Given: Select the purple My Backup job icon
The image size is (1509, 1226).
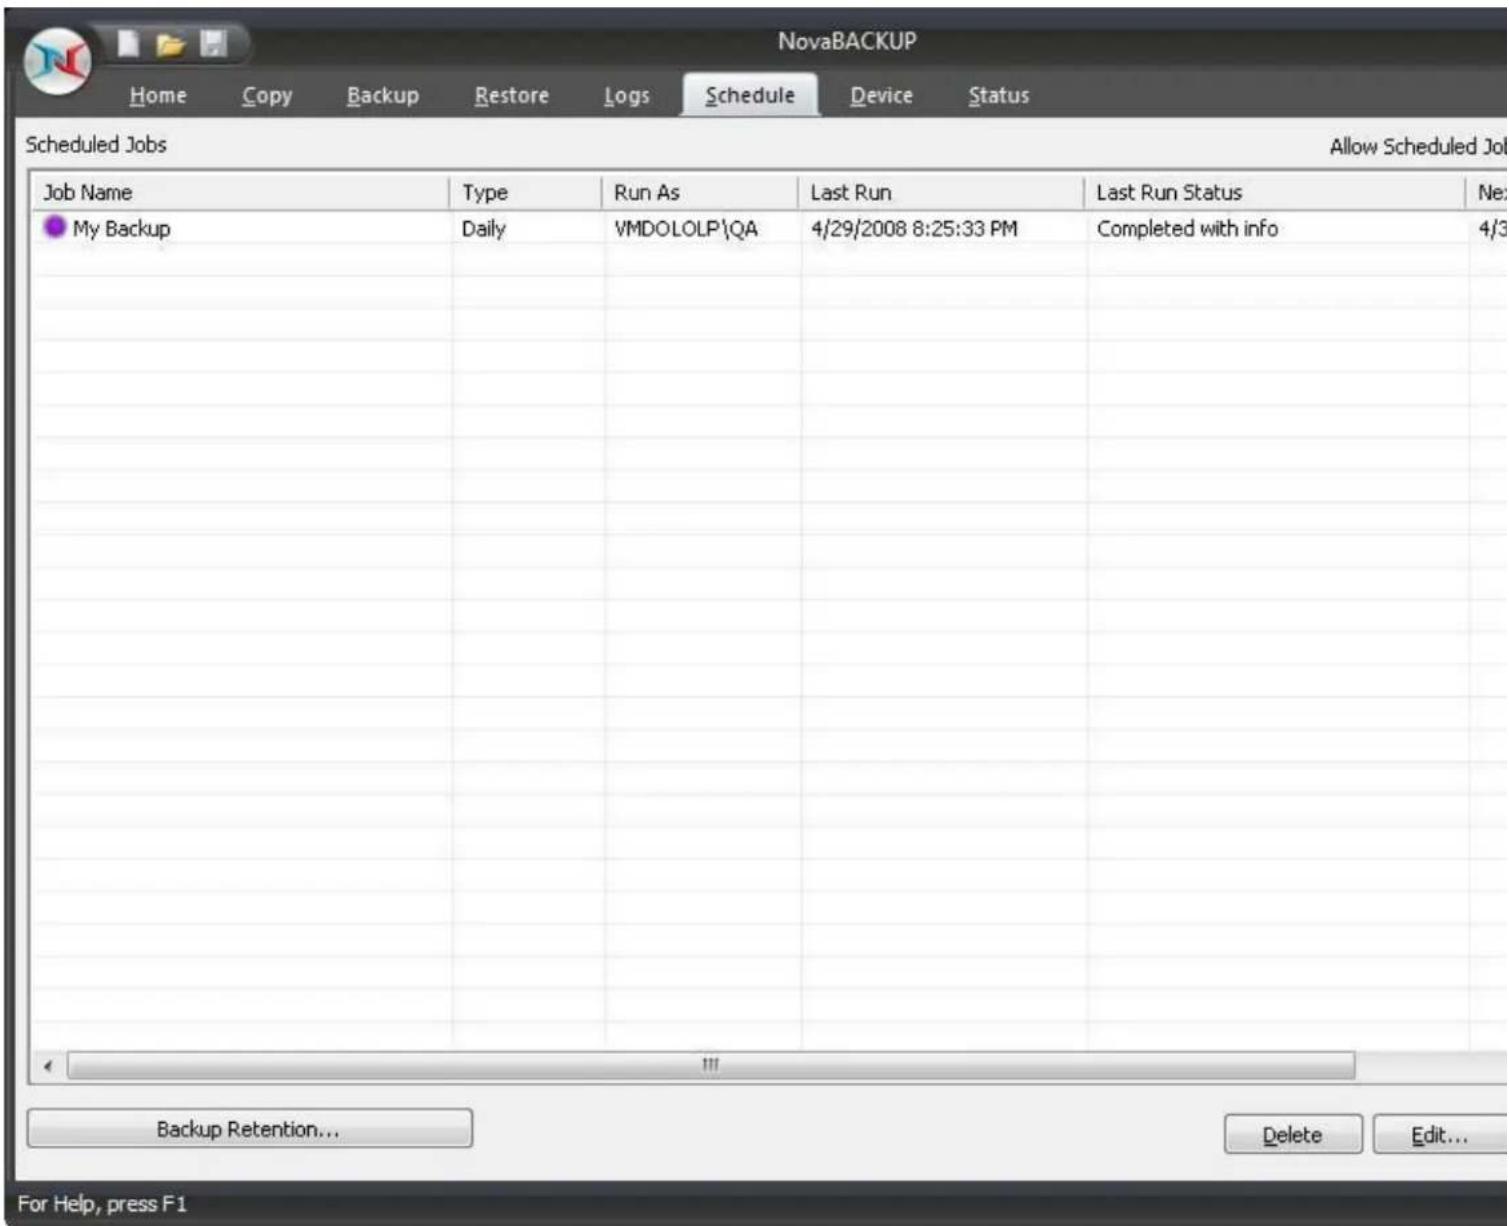Looking at the screenshot, I should pyautogui.click(x=54, y=227).
